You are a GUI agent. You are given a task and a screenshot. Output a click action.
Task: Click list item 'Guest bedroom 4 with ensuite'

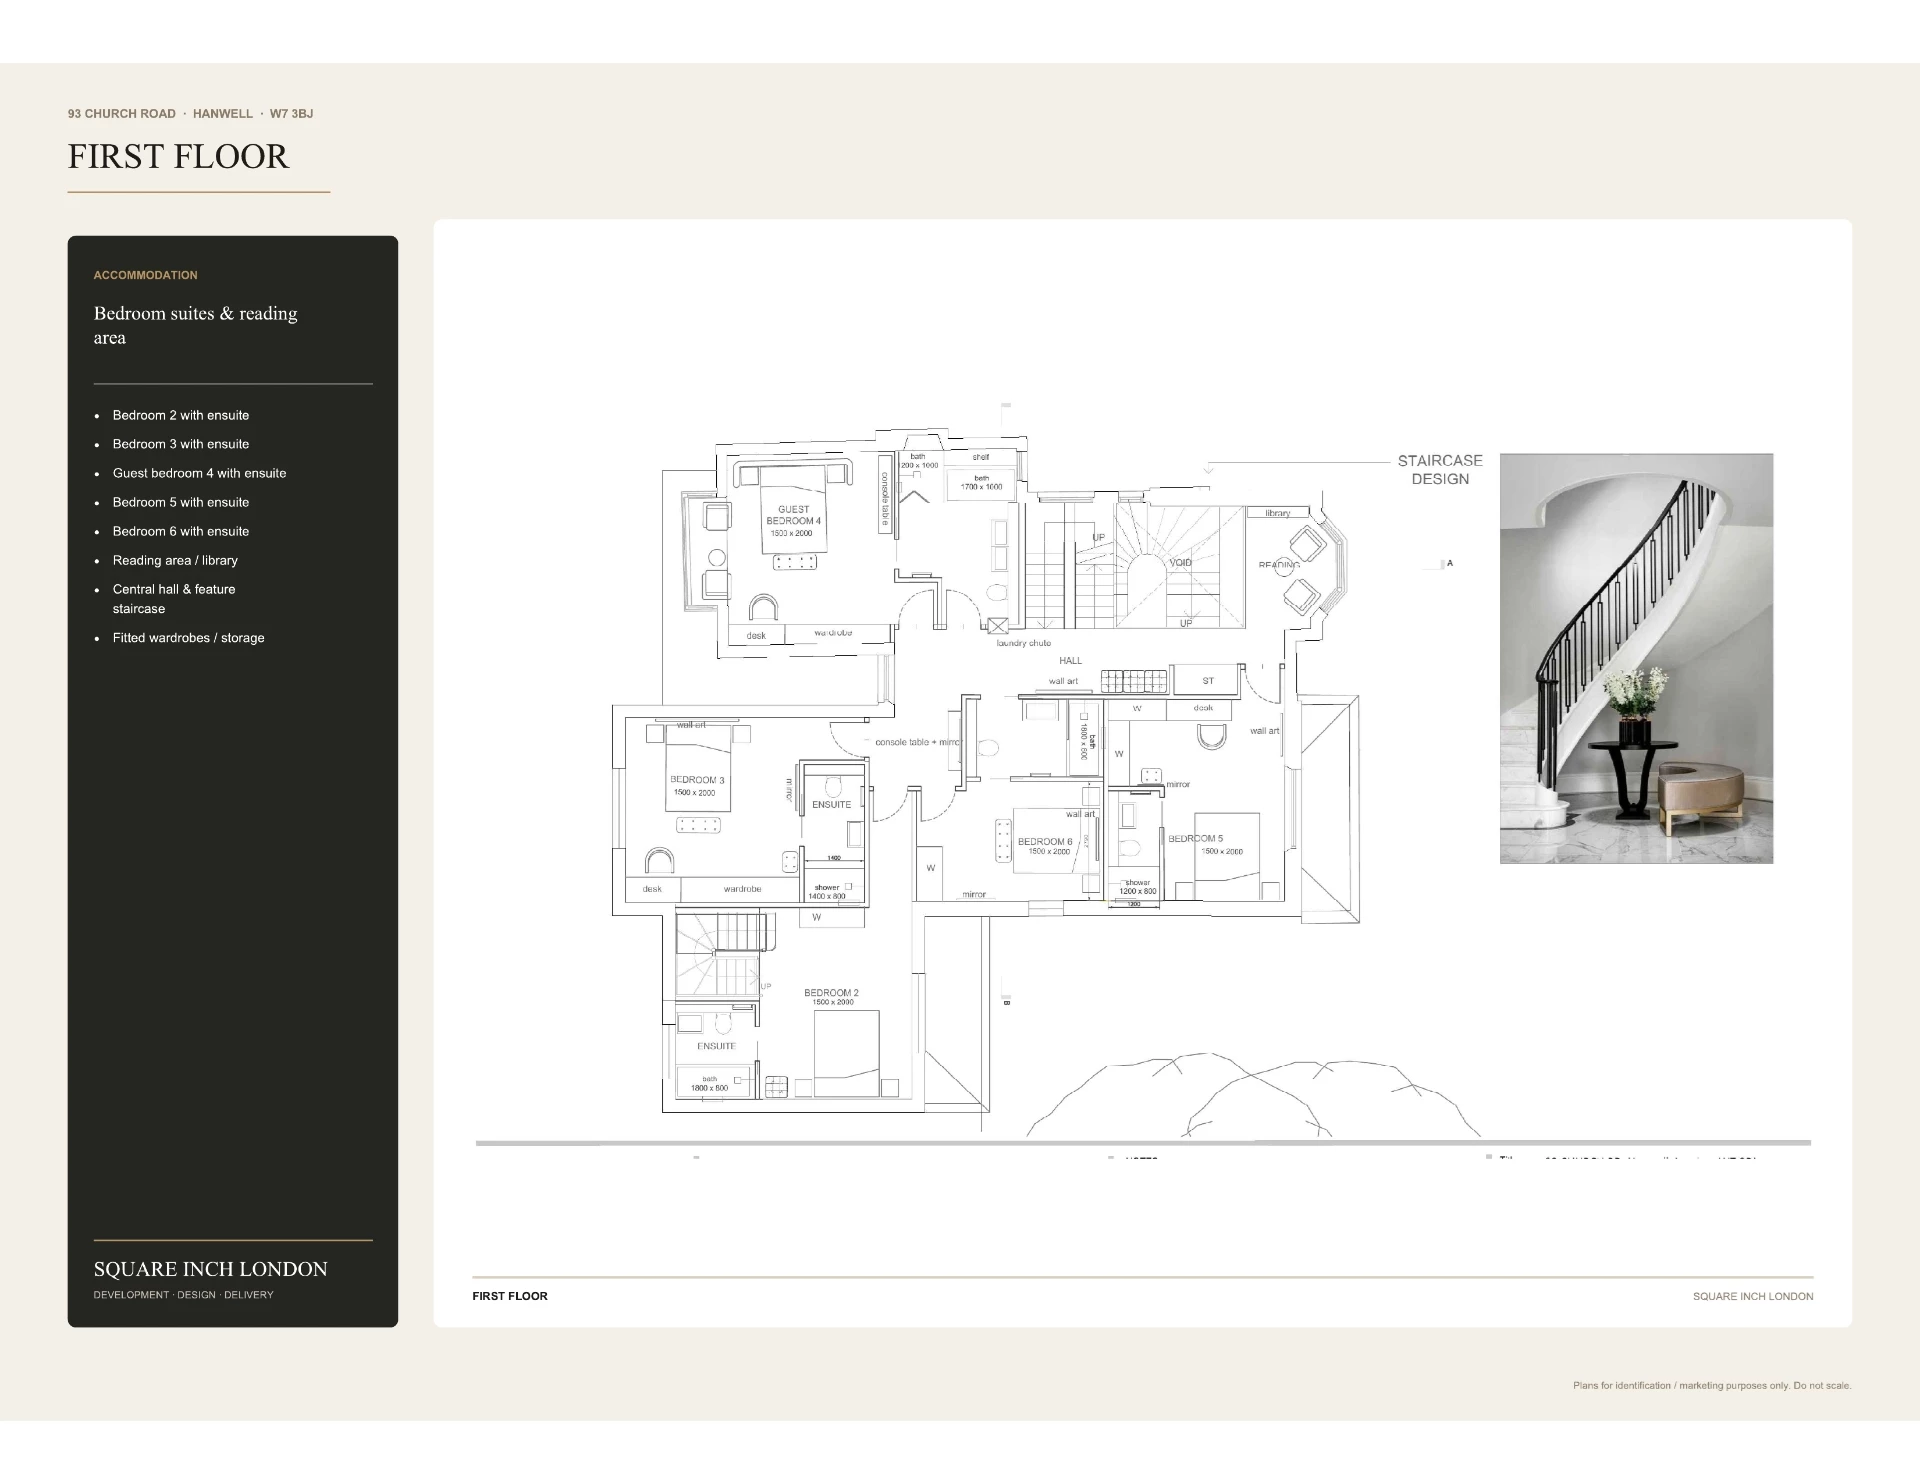[x=199, y=473]
